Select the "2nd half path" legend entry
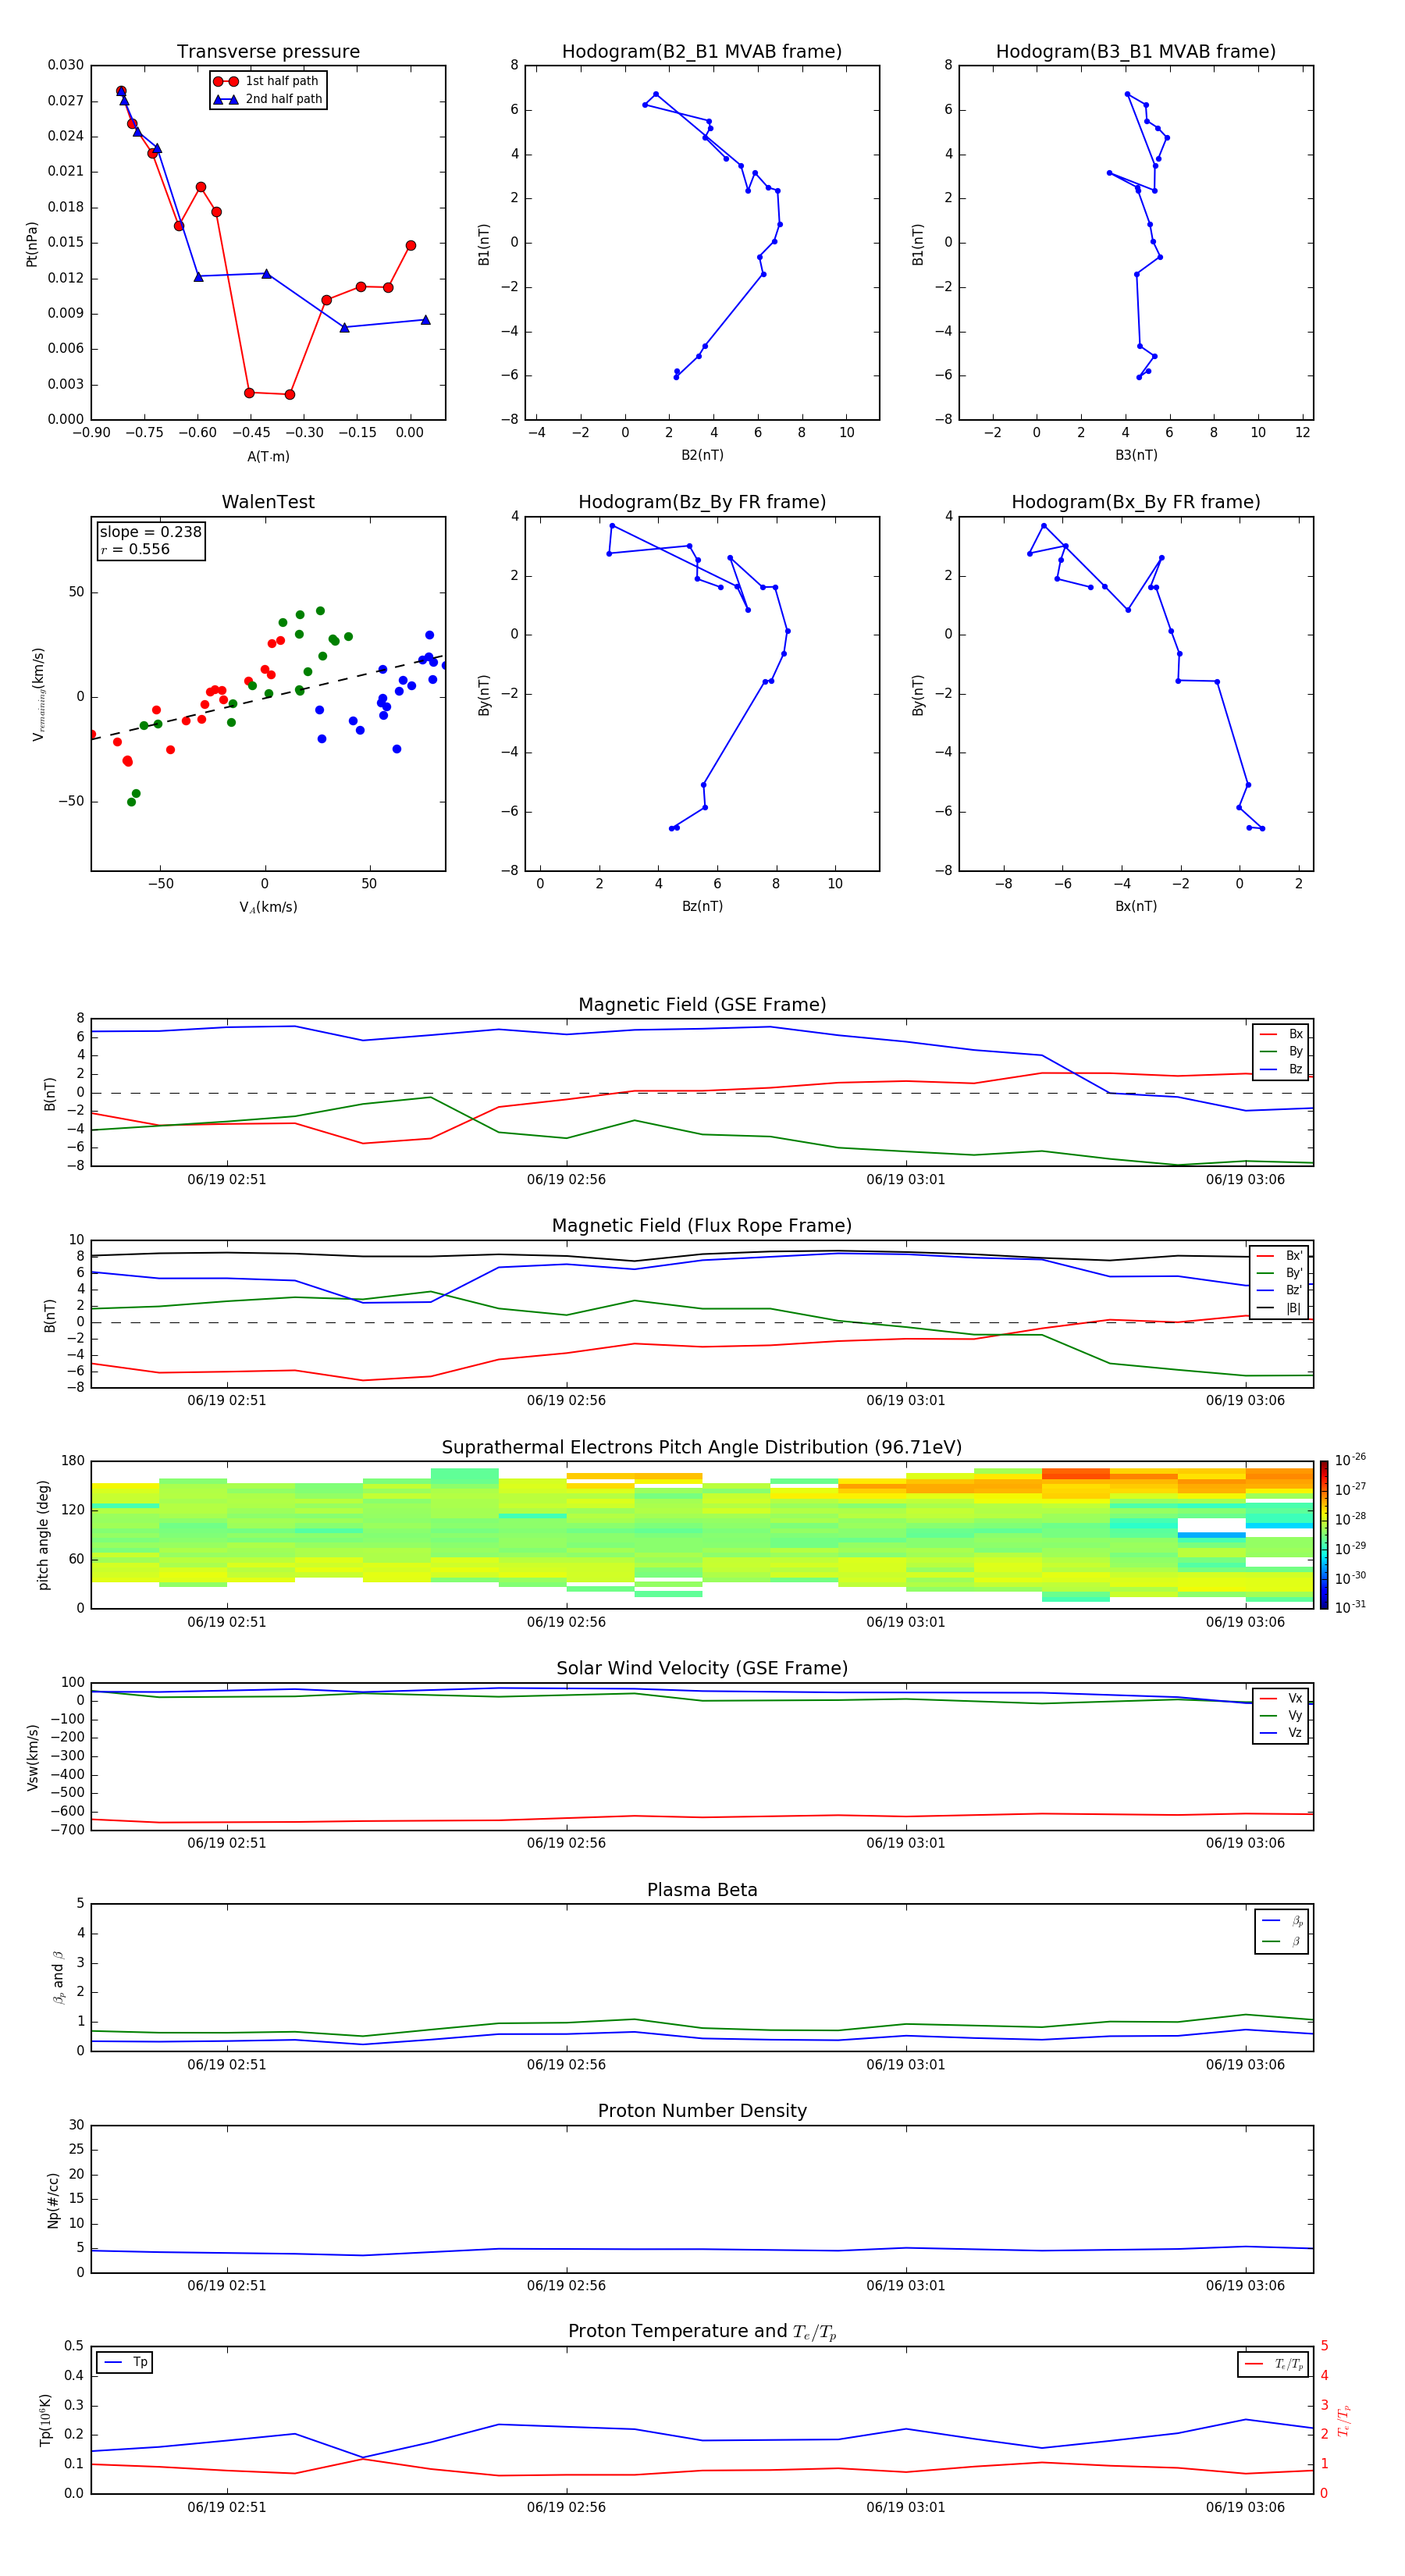 (267, 99)
